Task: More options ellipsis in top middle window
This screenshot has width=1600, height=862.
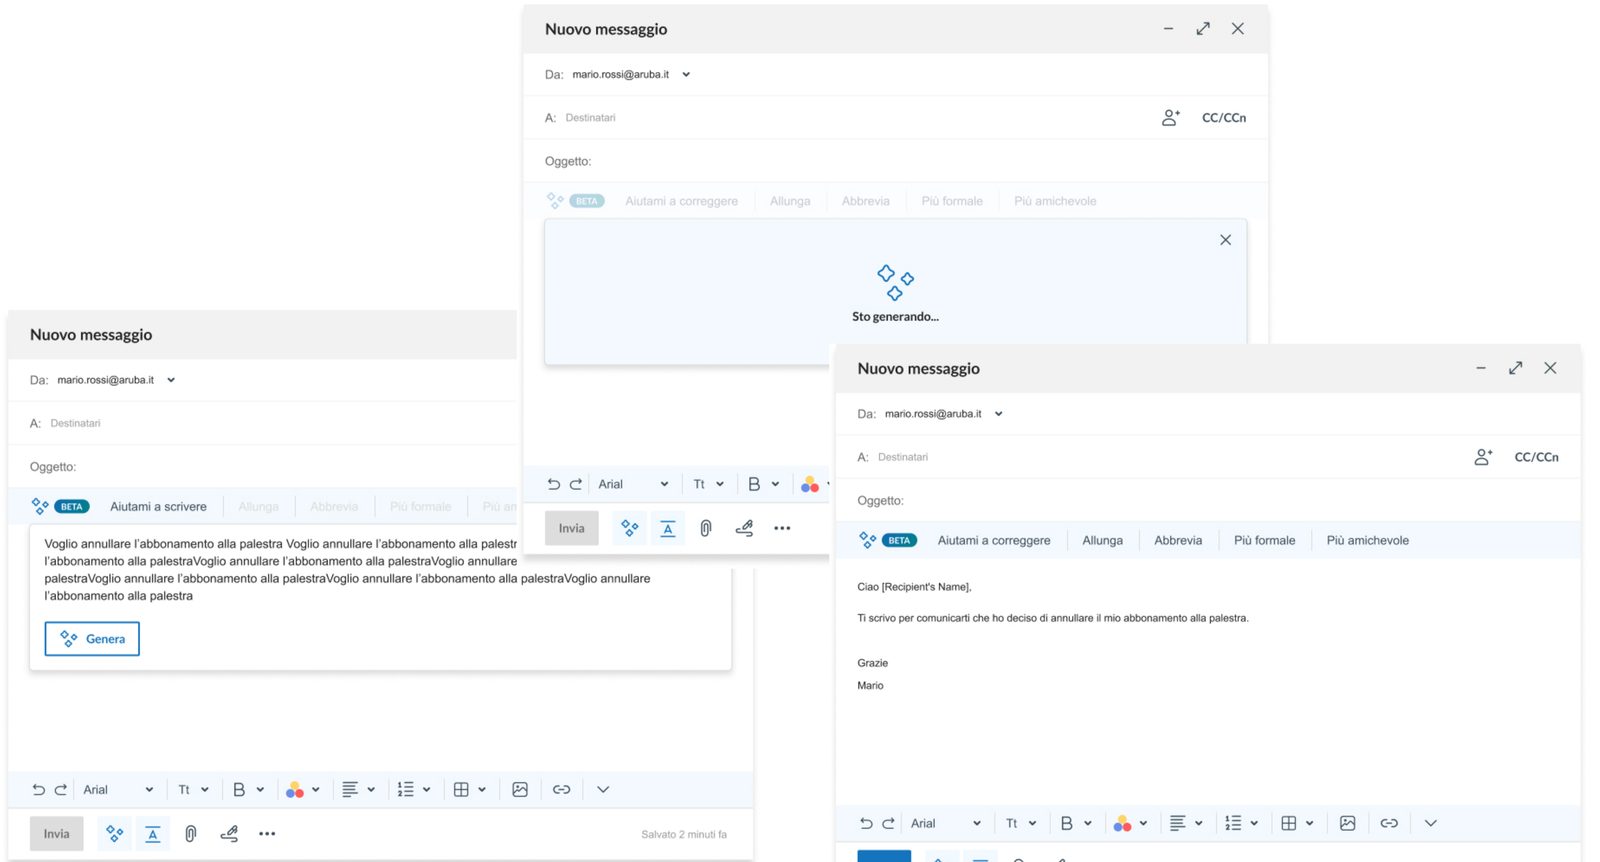Action: coord(782,528)
